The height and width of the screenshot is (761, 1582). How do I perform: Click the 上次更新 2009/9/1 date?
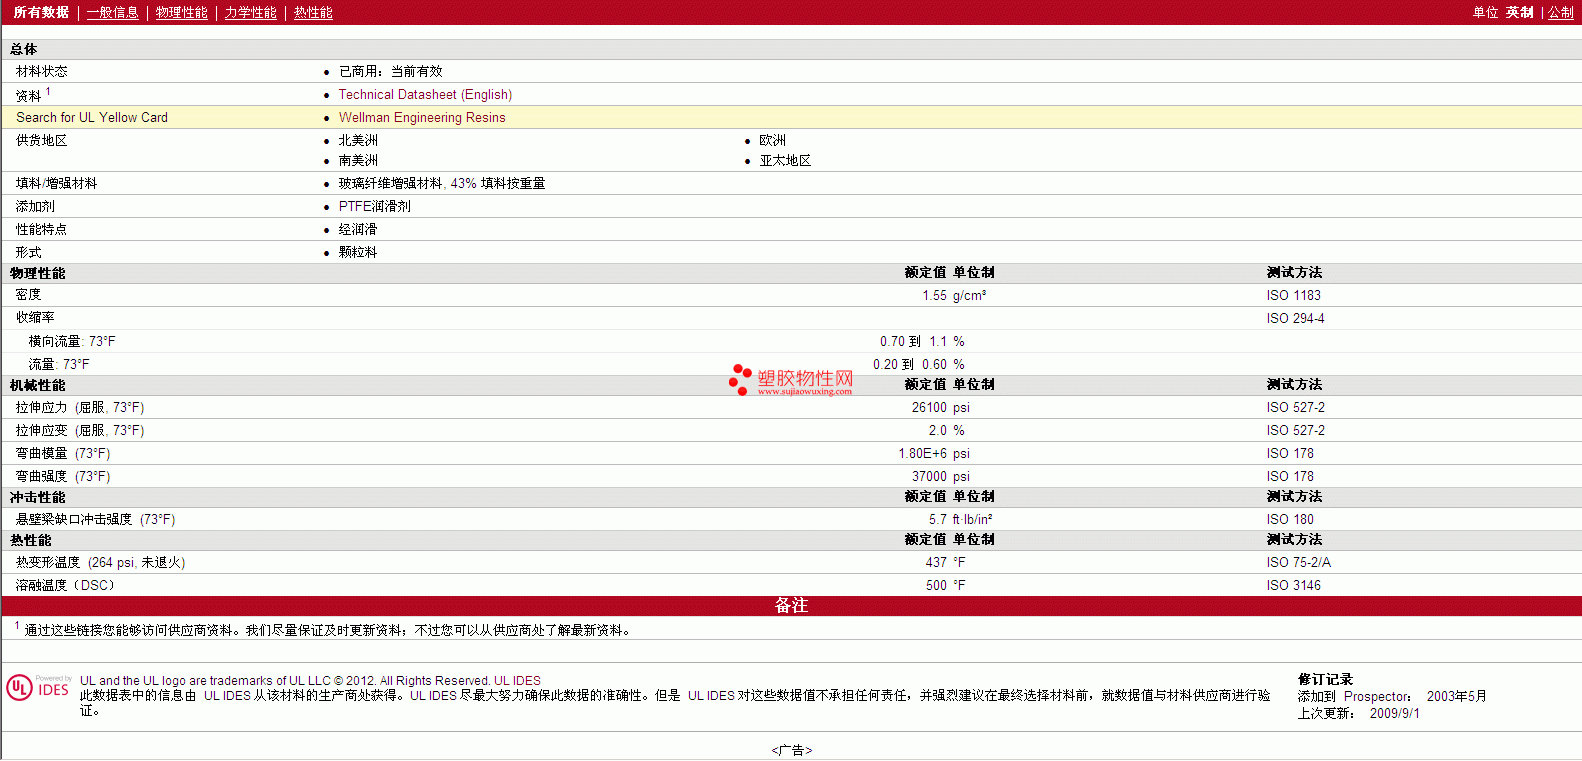1359,713
